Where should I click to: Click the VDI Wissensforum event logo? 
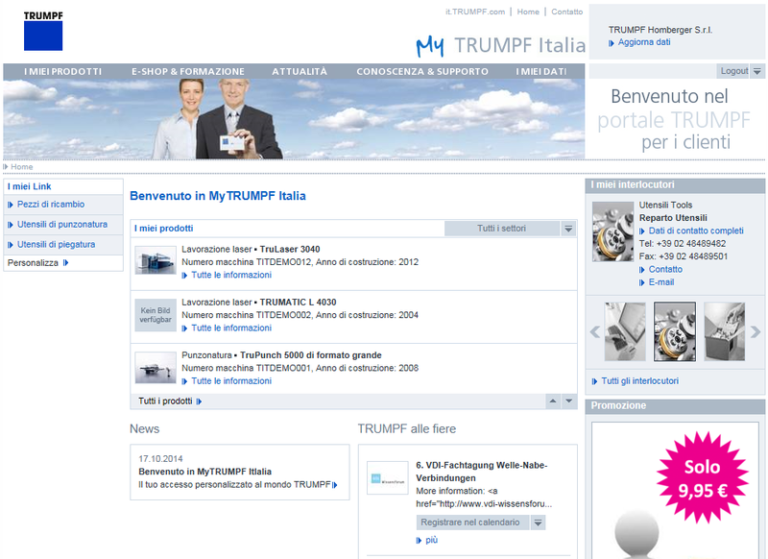coord(387,478)
